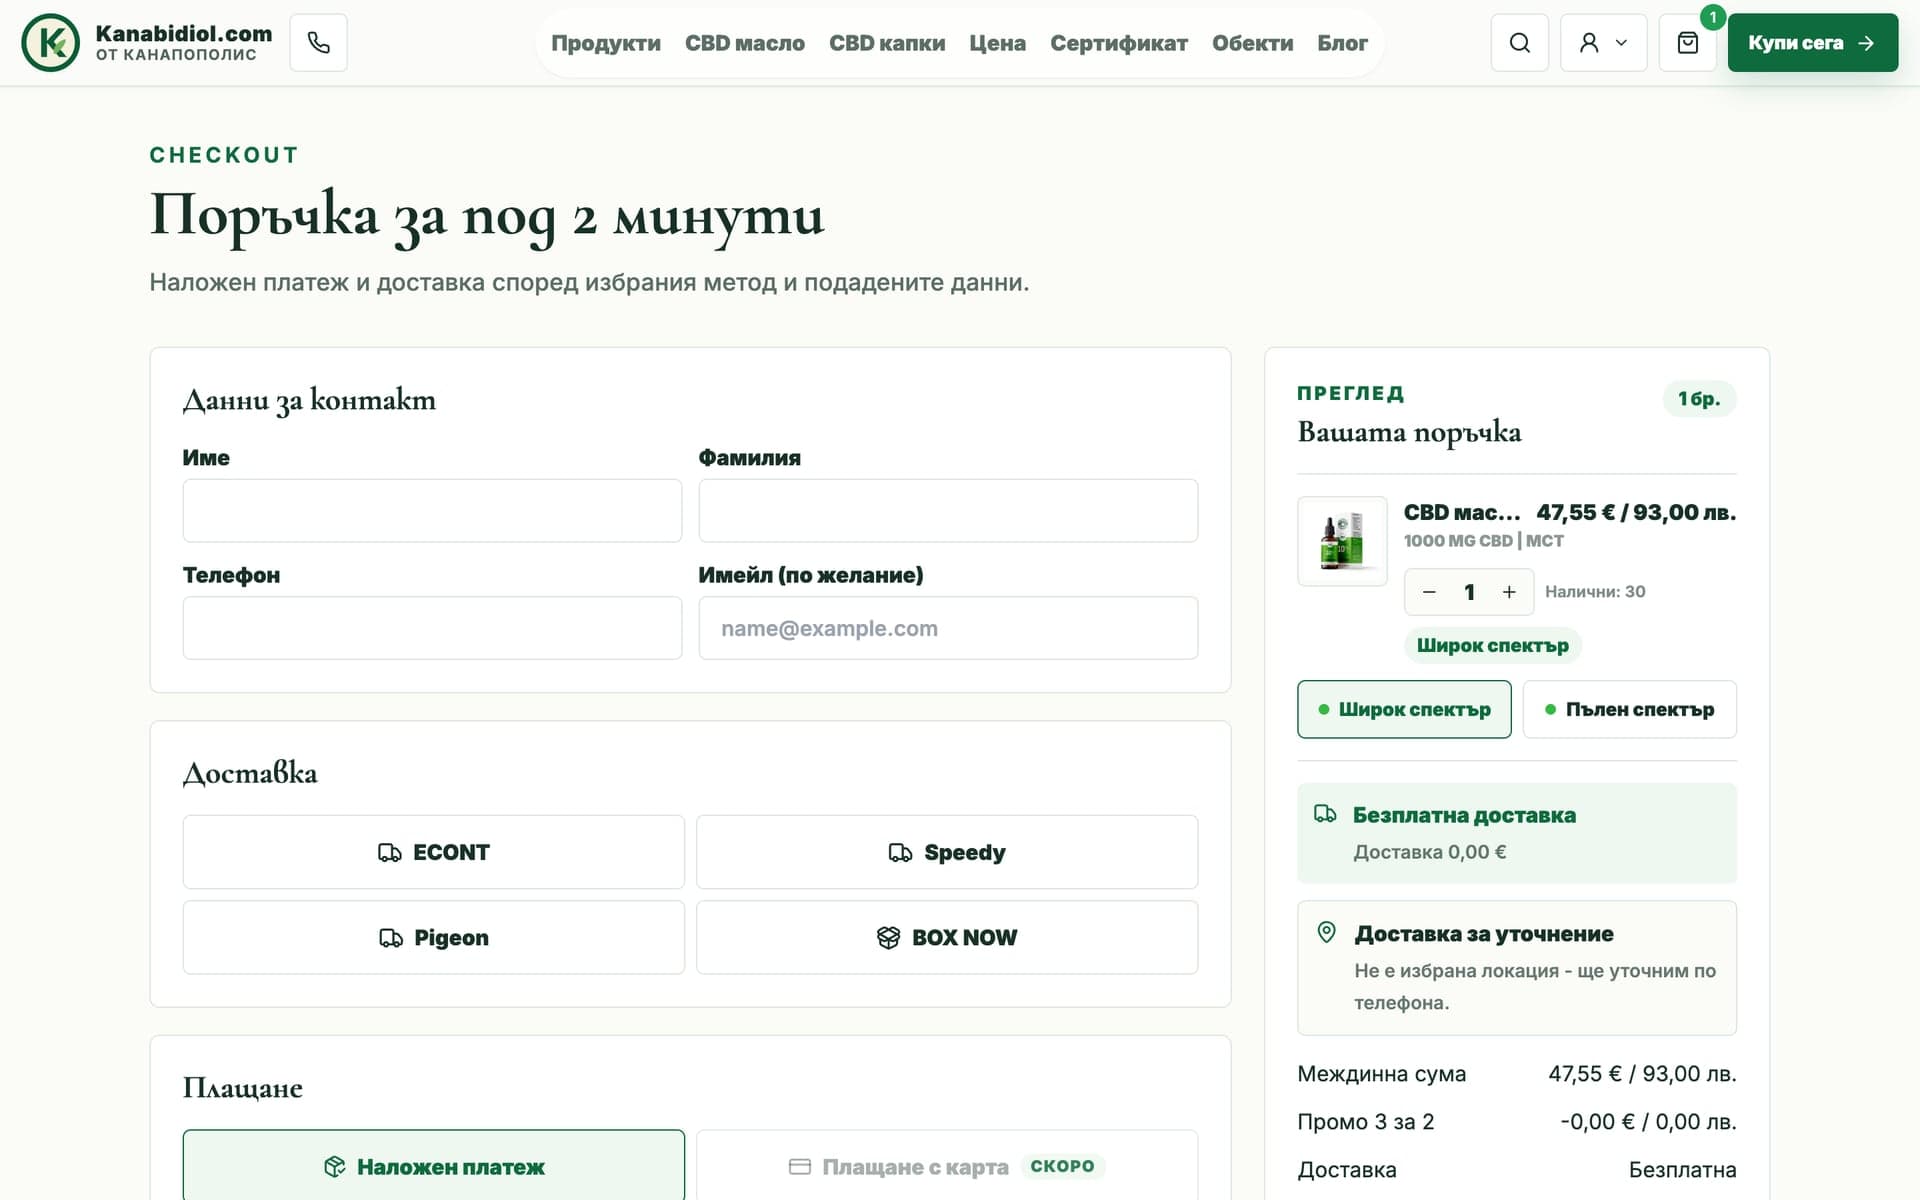Click the cart badge showing 1
Image resolution: width=1920 pixels, height=1200 pixels.
1713,17
